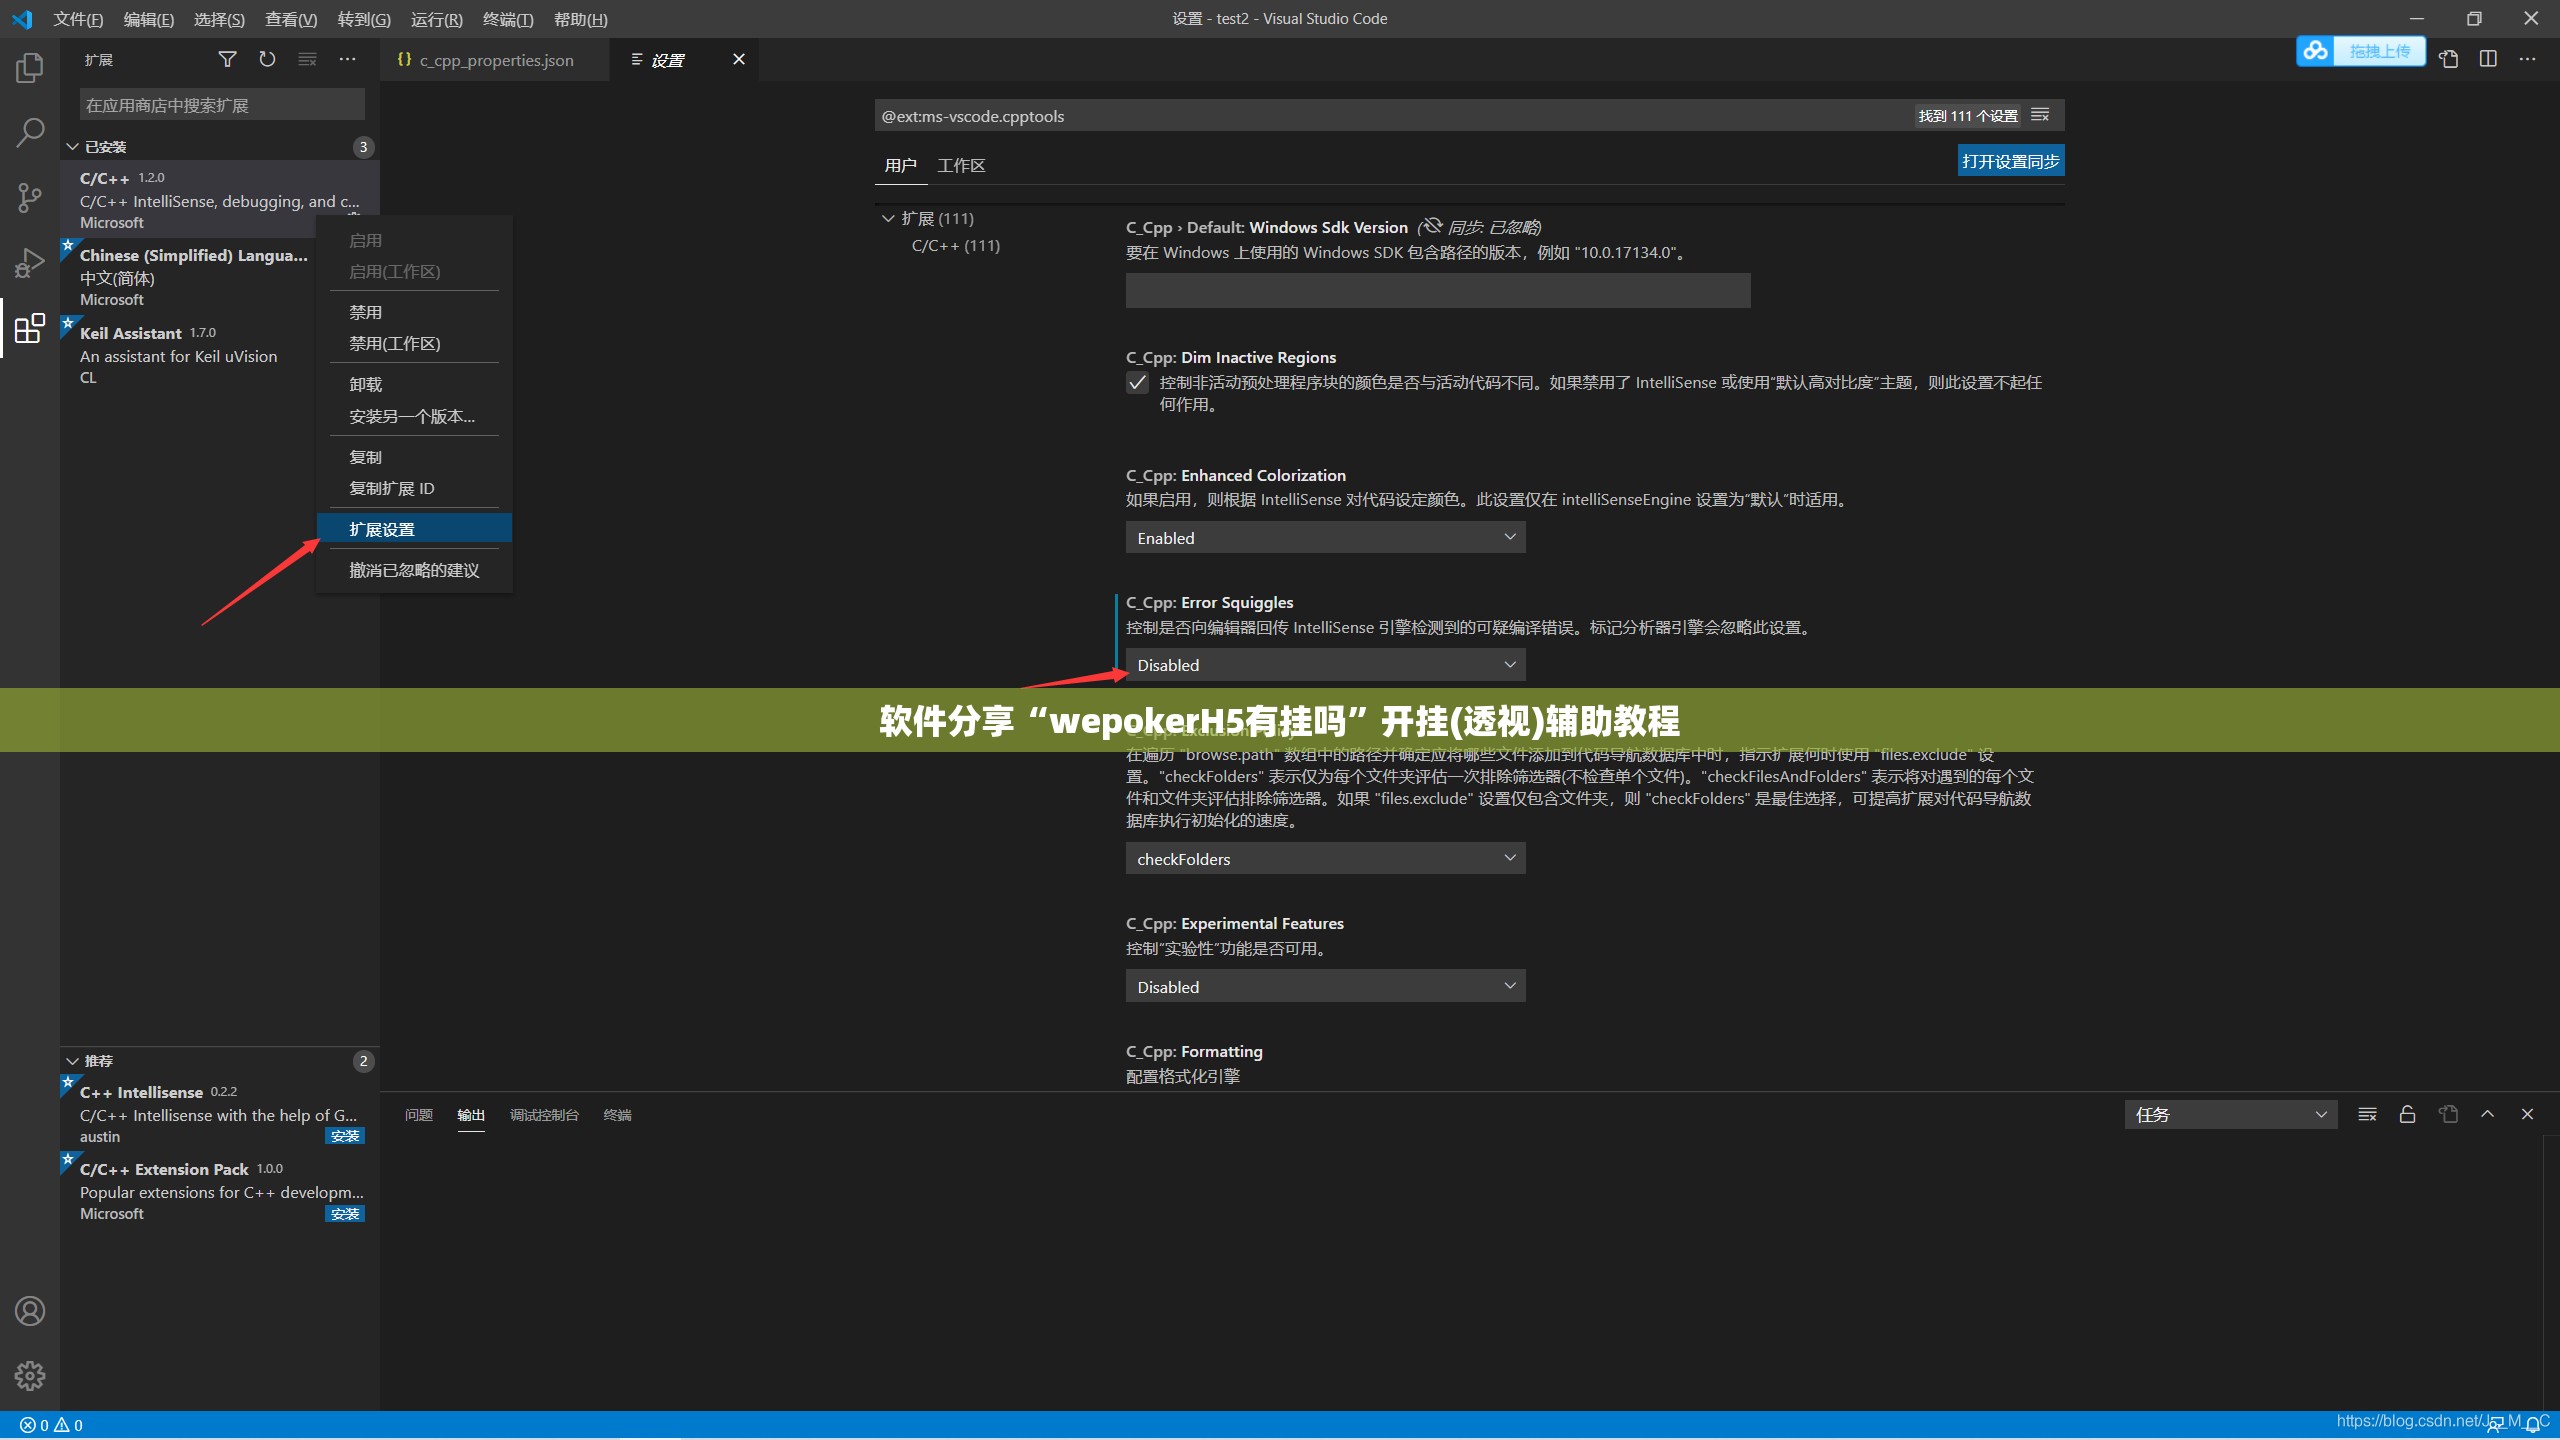This screenshot has height=1440, width=2560.
Task: Close the bottom panel
Action: point(2527,1114)
